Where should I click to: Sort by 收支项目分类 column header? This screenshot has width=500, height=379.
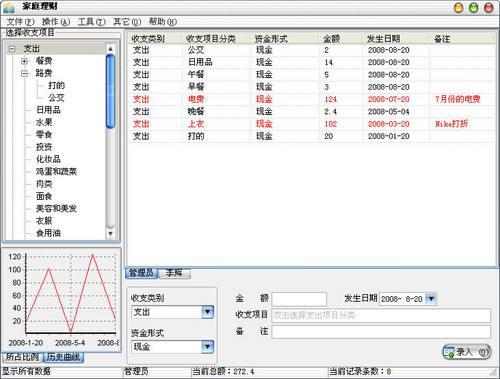pyautogui.click(x=216, y=39)
